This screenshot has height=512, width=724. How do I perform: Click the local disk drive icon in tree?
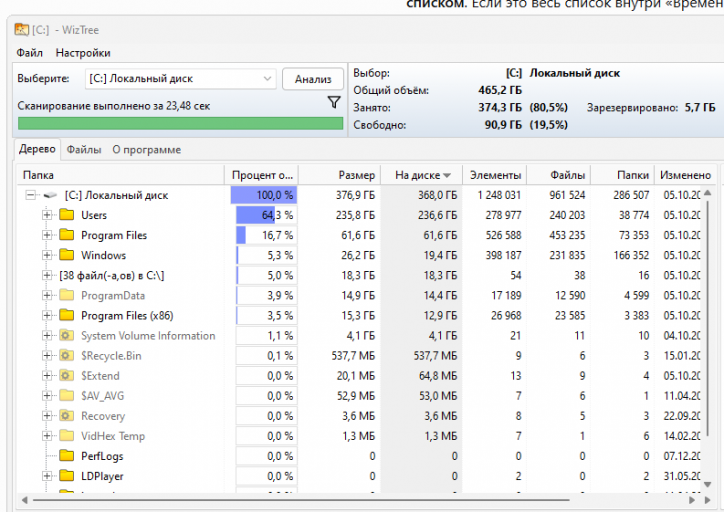50,195
